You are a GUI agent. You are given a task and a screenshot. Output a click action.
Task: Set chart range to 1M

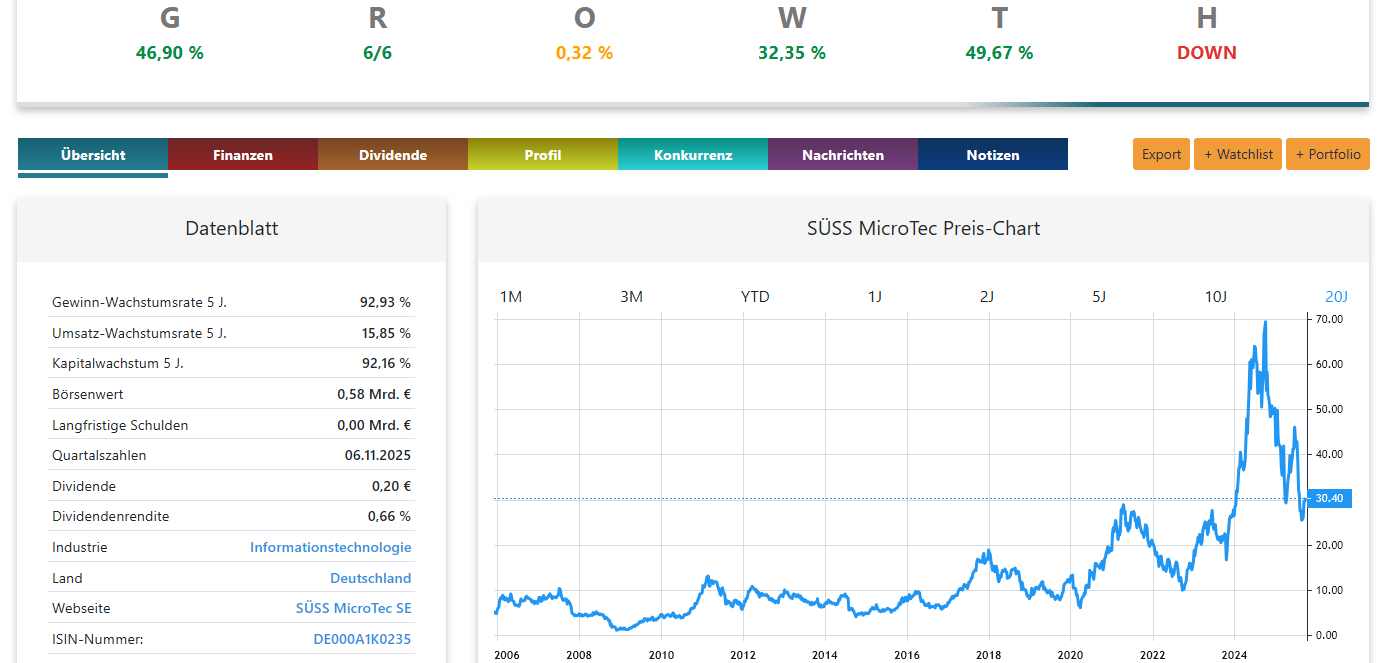[511, 297]
